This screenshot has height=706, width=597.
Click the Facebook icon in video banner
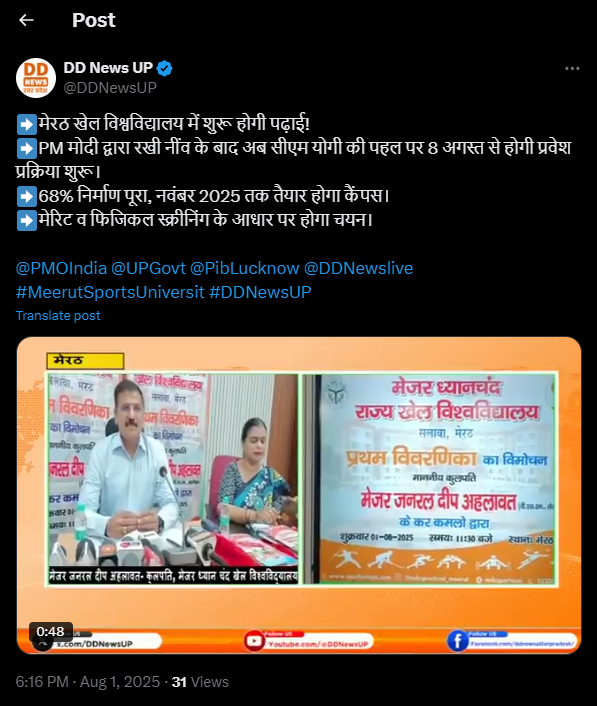[457, 641]
